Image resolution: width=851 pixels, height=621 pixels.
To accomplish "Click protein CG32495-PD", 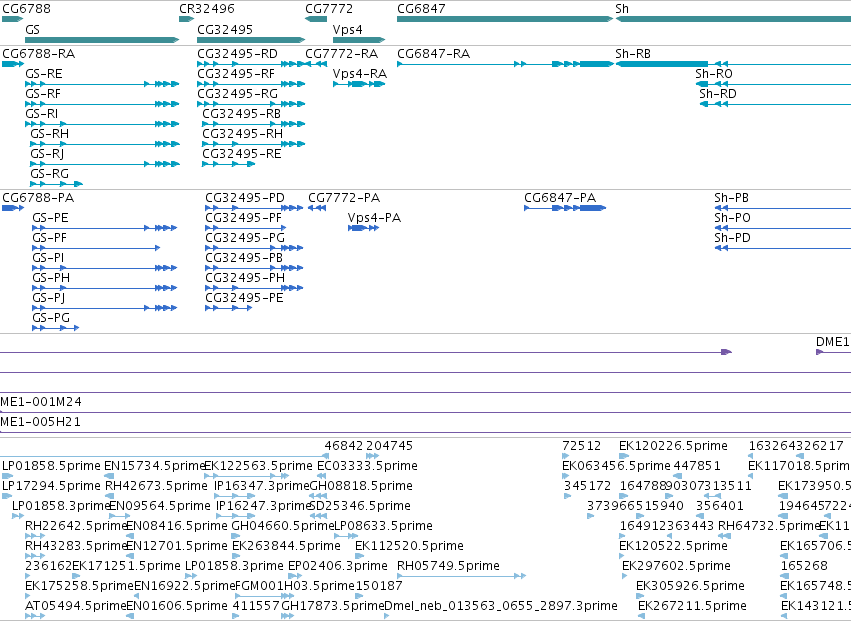I will pyautogui.click(x=245, y=198).
